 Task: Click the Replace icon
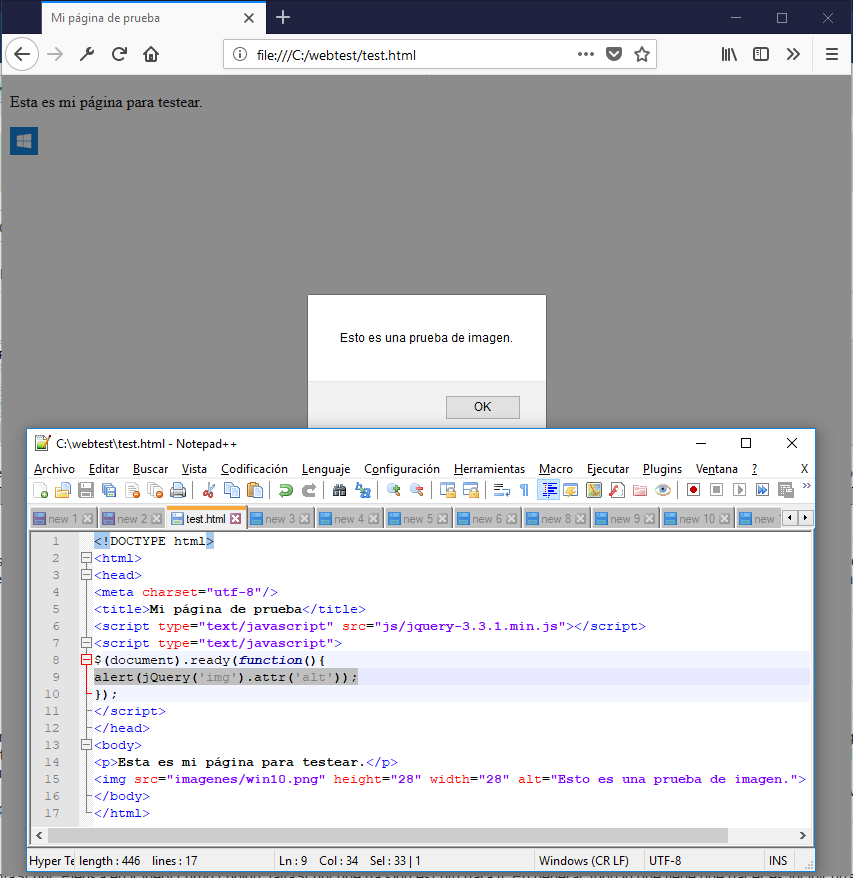pyautogui.click(x=362, y=491)
